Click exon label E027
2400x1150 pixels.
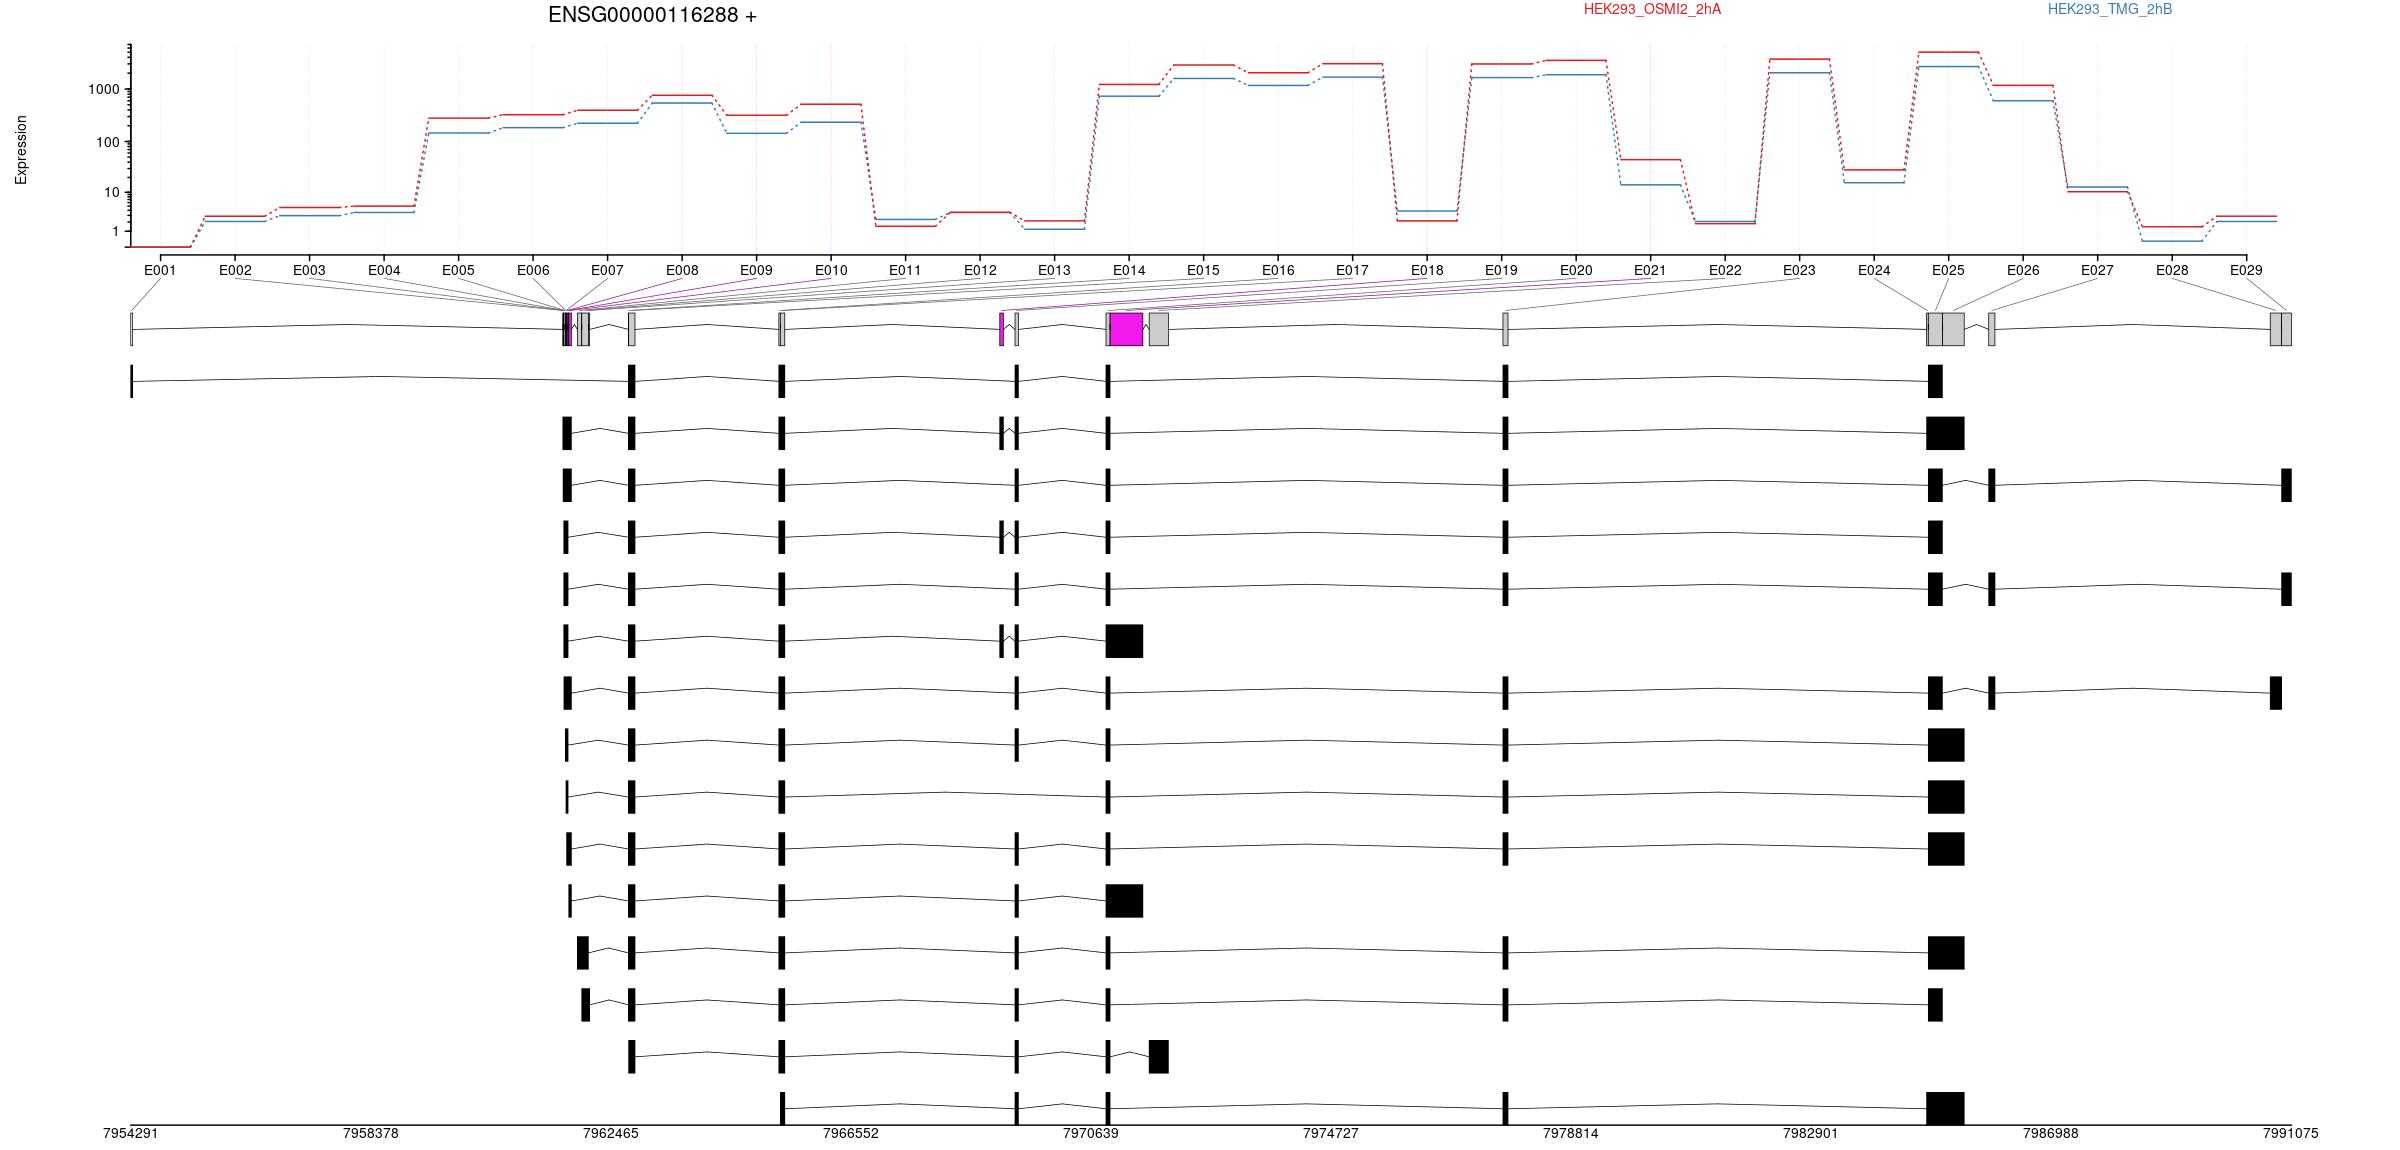click(x=2097, y=270)
